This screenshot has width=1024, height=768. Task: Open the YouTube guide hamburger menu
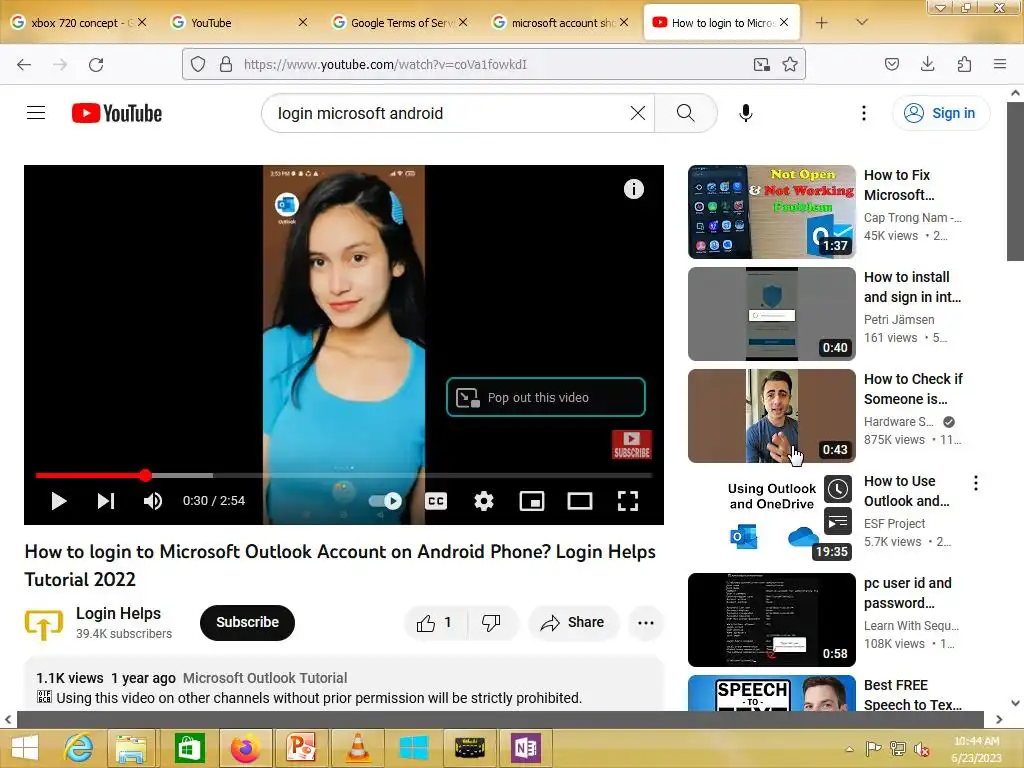pos(36,113)
